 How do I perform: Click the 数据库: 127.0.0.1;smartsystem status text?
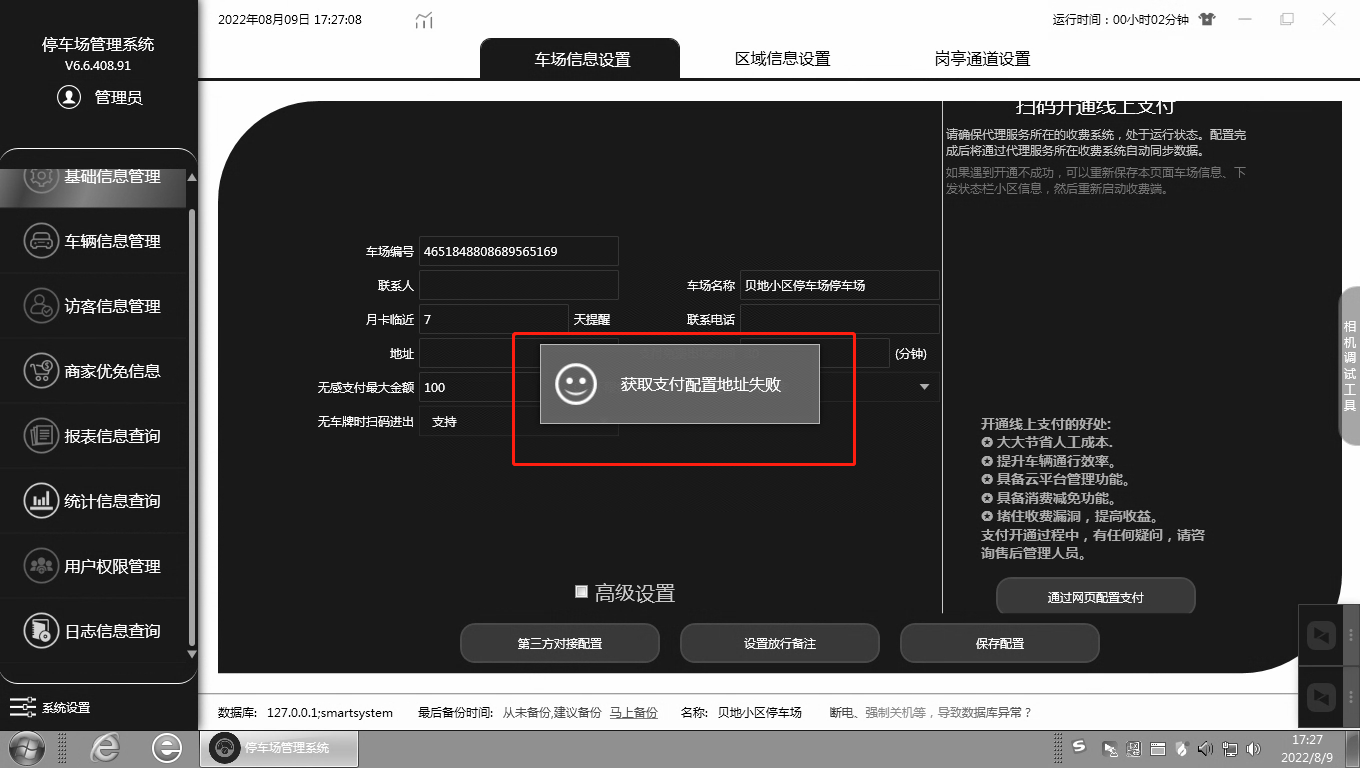[x=305, y=713]
